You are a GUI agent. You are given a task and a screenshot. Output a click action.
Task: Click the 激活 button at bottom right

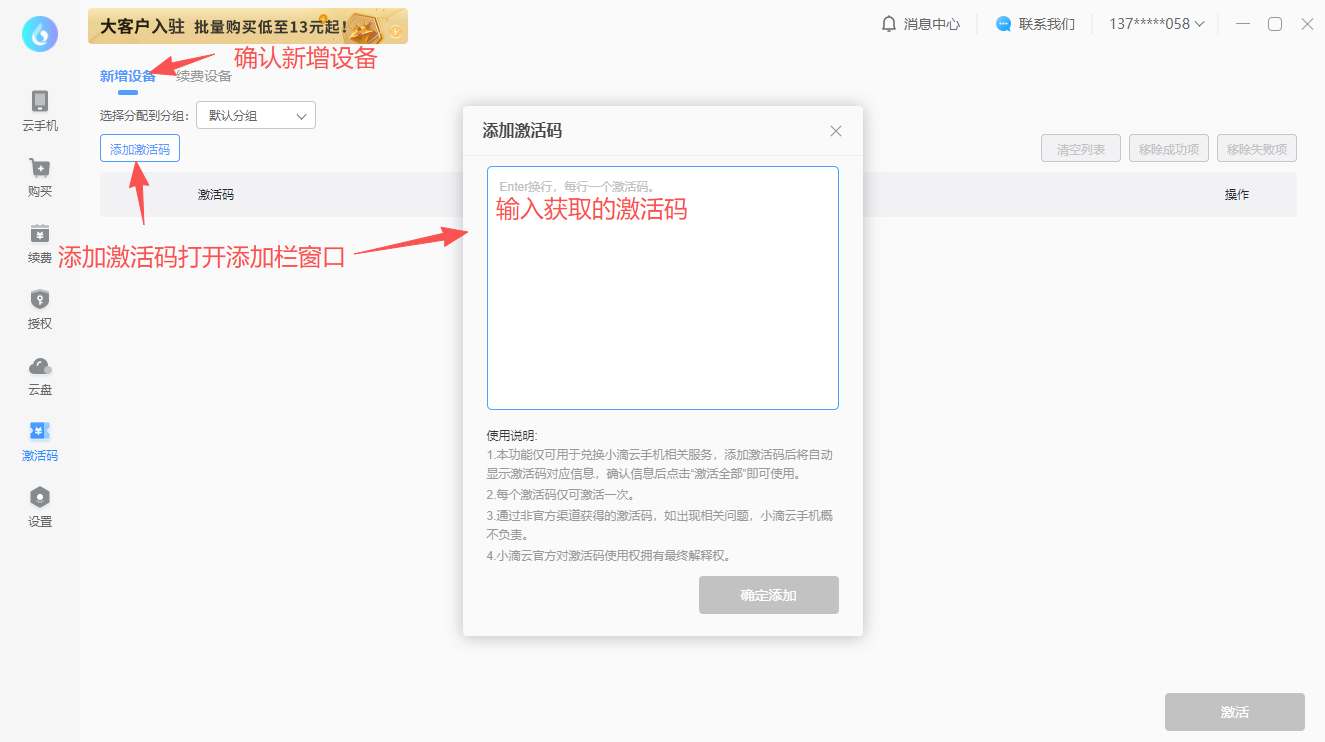(1234, 712)
